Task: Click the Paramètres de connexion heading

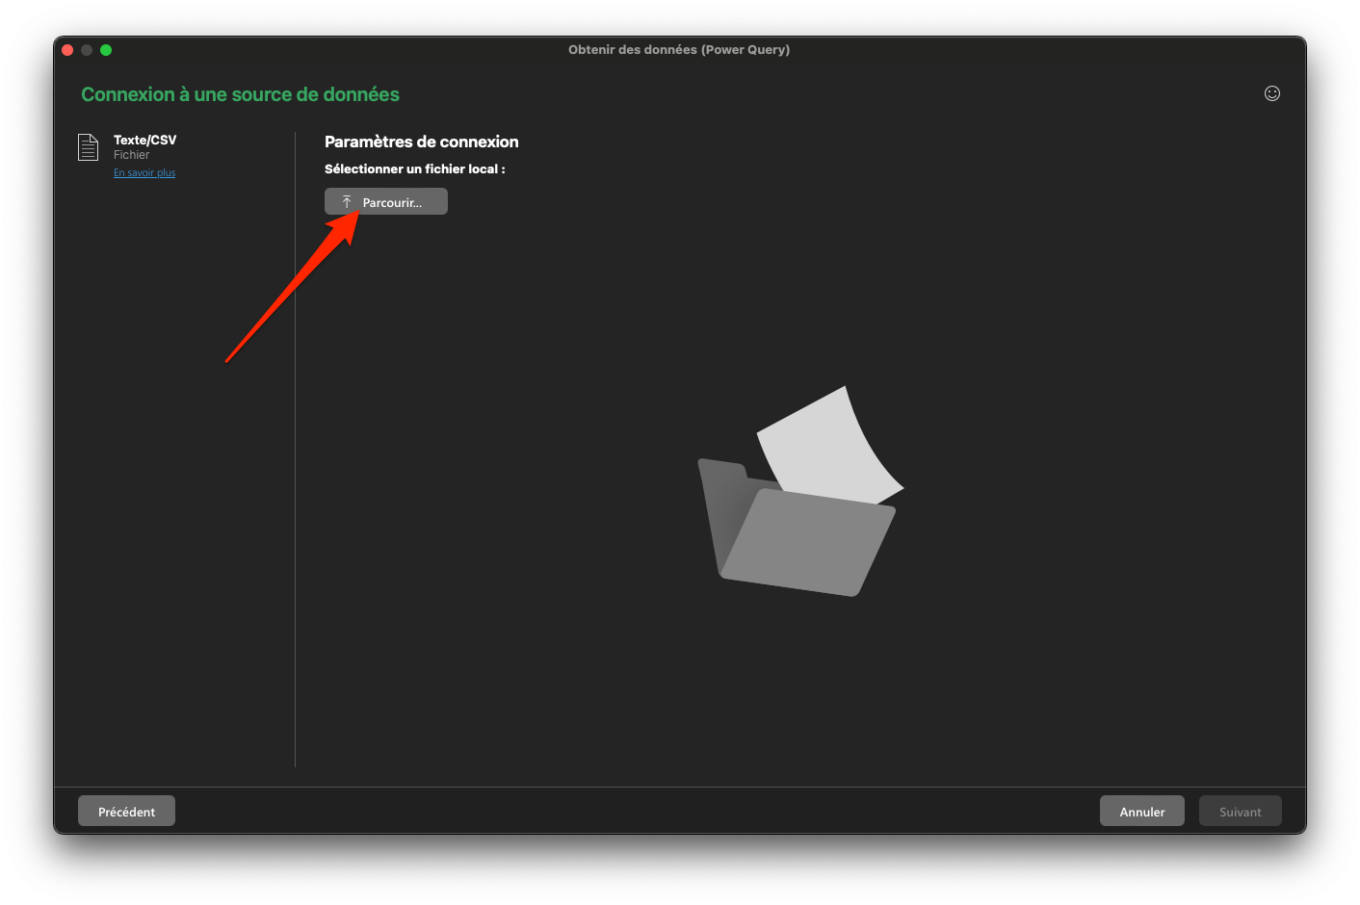Action: pos(421,142)
